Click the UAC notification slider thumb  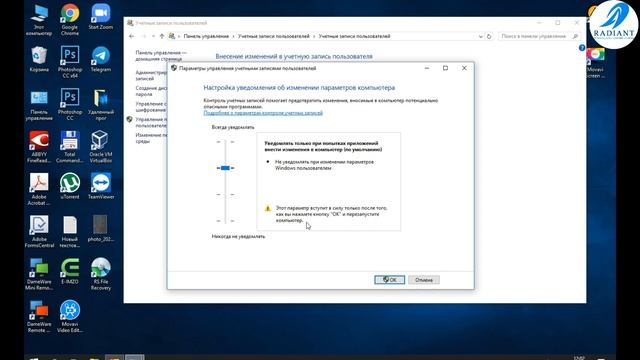[225, 168]
